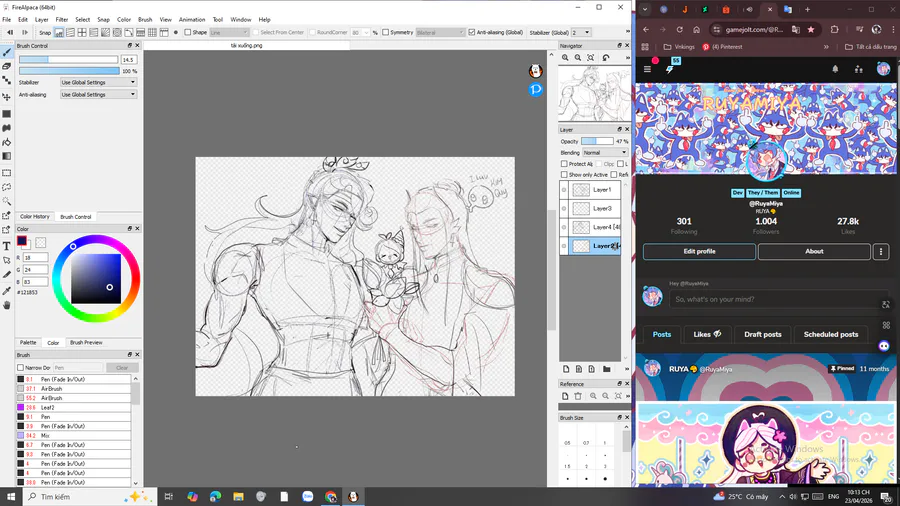Enable Show only Active checkbox
Image resolution: width=900 pixels, height=506 pixels.
click(x=564, y=175)
